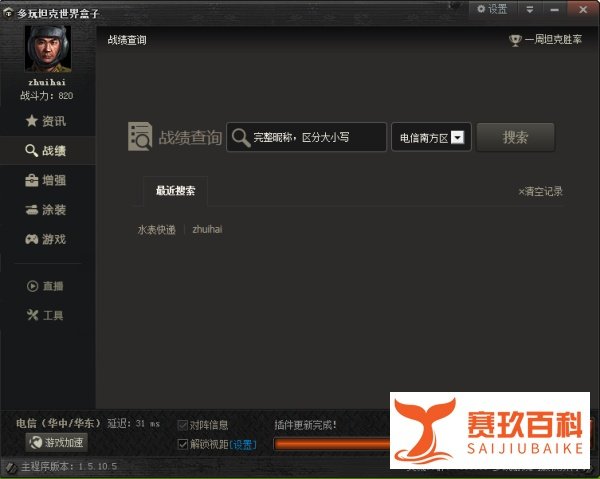The image size is (600, 479).
Task: Select the 战绩 record query menu
Action: (46, 151)
